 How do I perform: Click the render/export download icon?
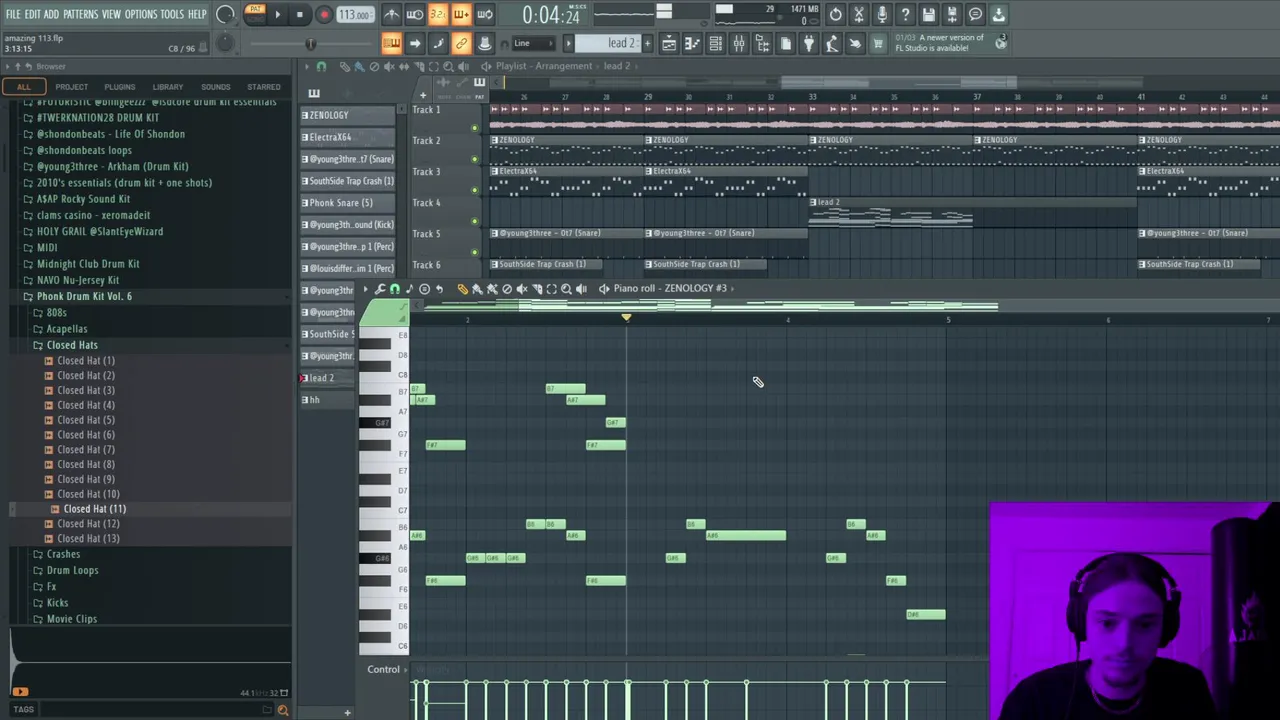(998, 14)
